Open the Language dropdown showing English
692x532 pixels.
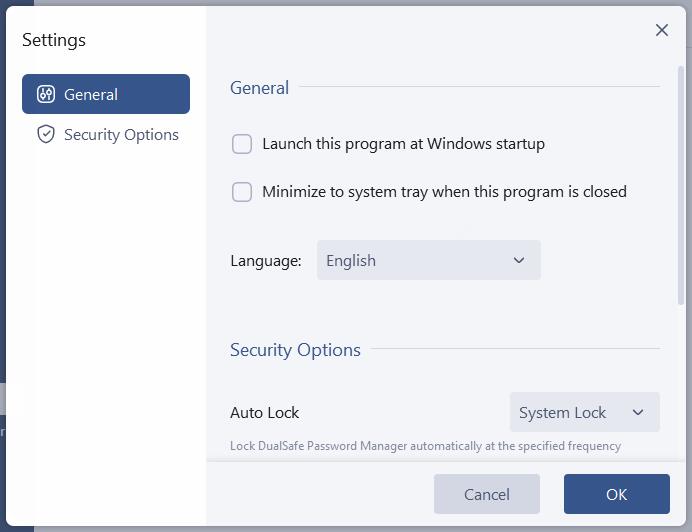click(428, 260)
